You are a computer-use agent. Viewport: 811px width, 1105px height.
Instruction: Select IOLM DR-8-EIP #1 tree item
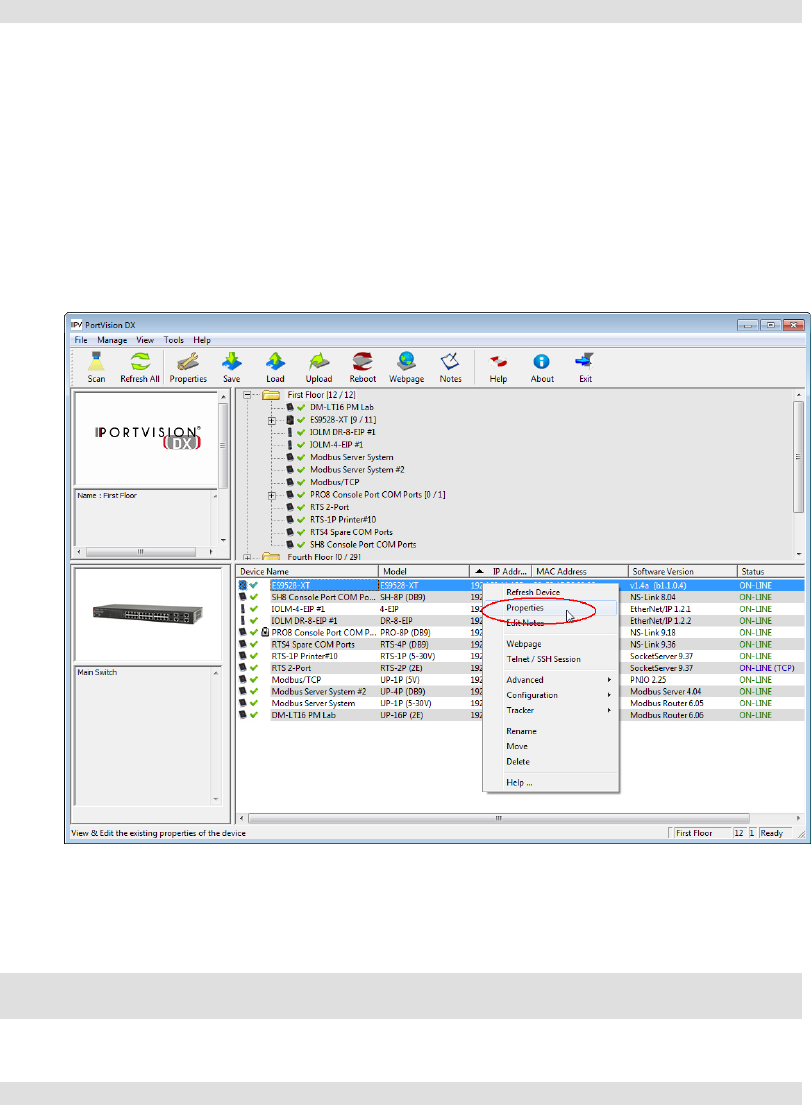[342, 432]
